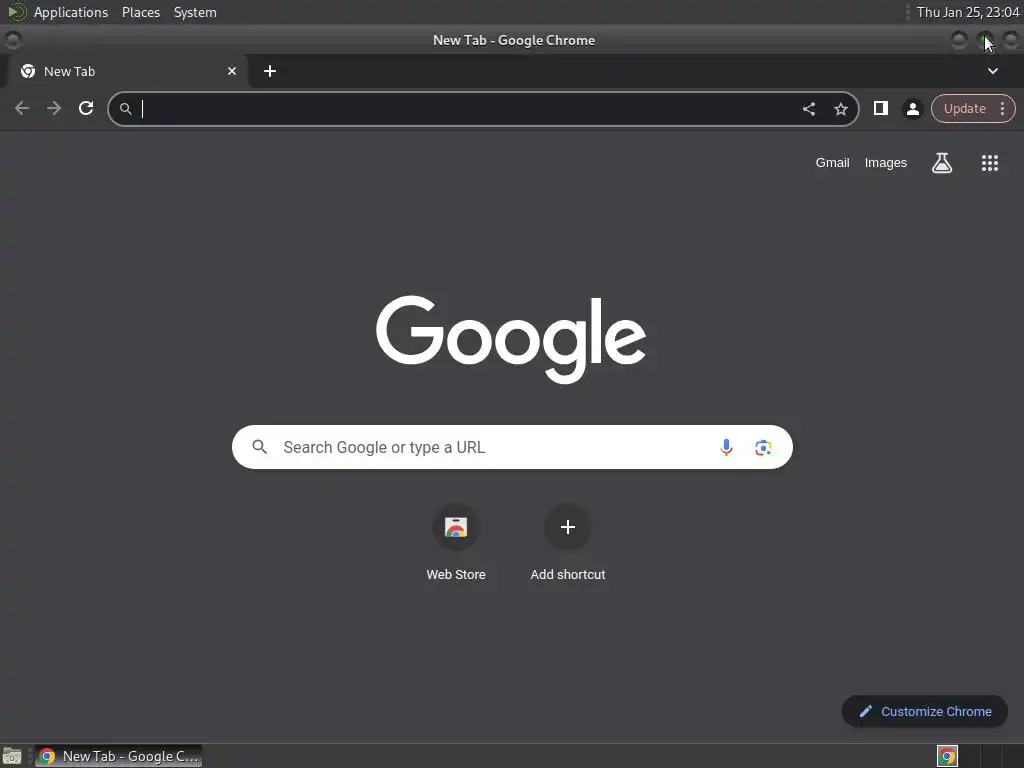1024x768 pixels.
Task: Open the Web Store shortcut
Action: point(456,542)
